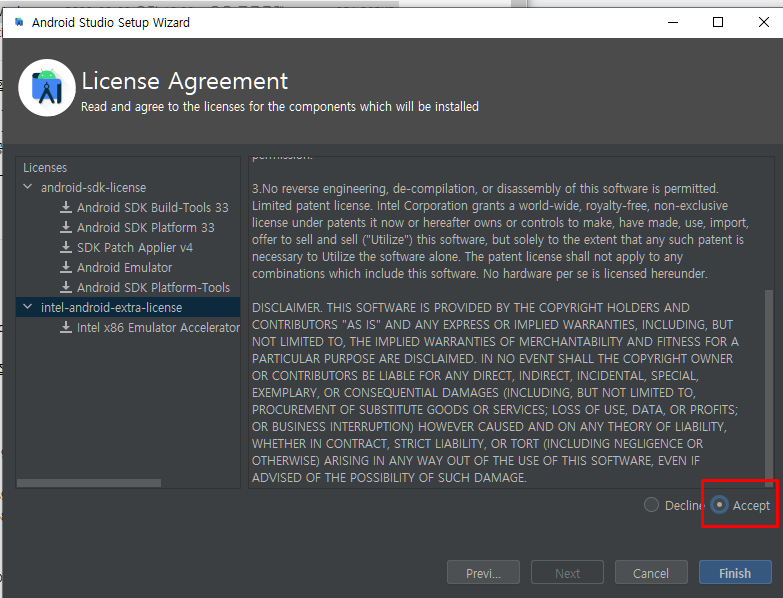The width and height of the screenshot is (783, 598).
Task: Select SDK Patch Applier v4 entry
Action: tap(135, 248)
